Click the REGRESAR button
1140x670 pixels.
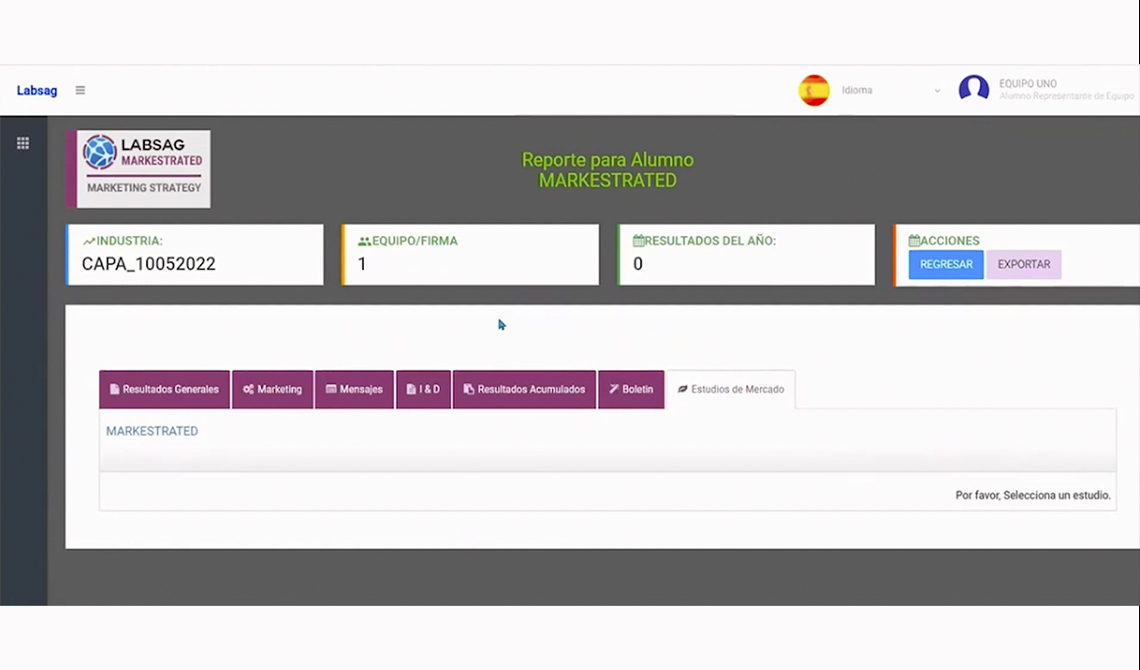coord(946,265)
